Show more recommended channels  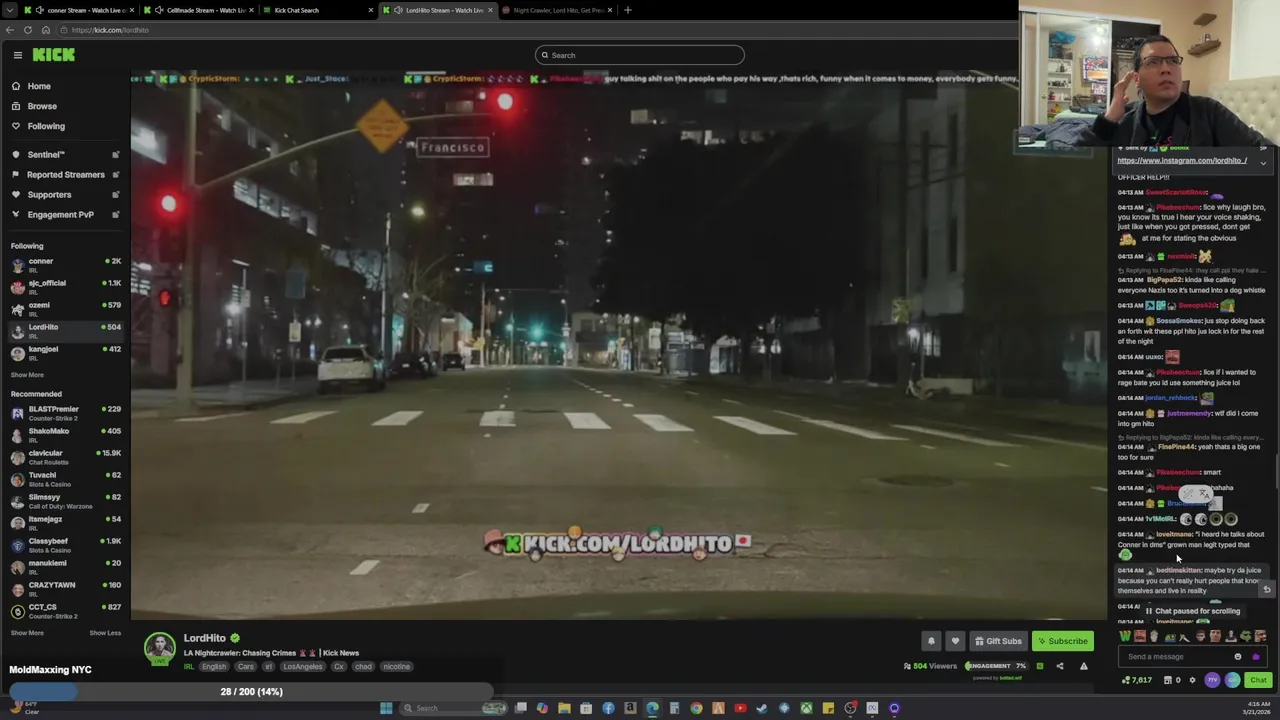point(27,633)
